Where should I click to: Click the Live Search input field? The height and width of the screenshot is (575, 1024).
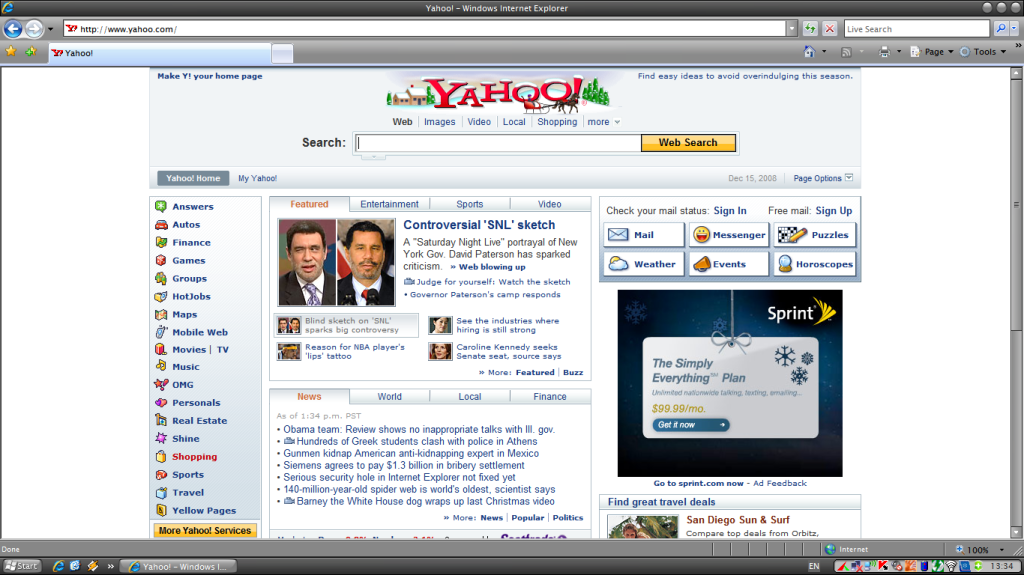click(x=917, y=29)
